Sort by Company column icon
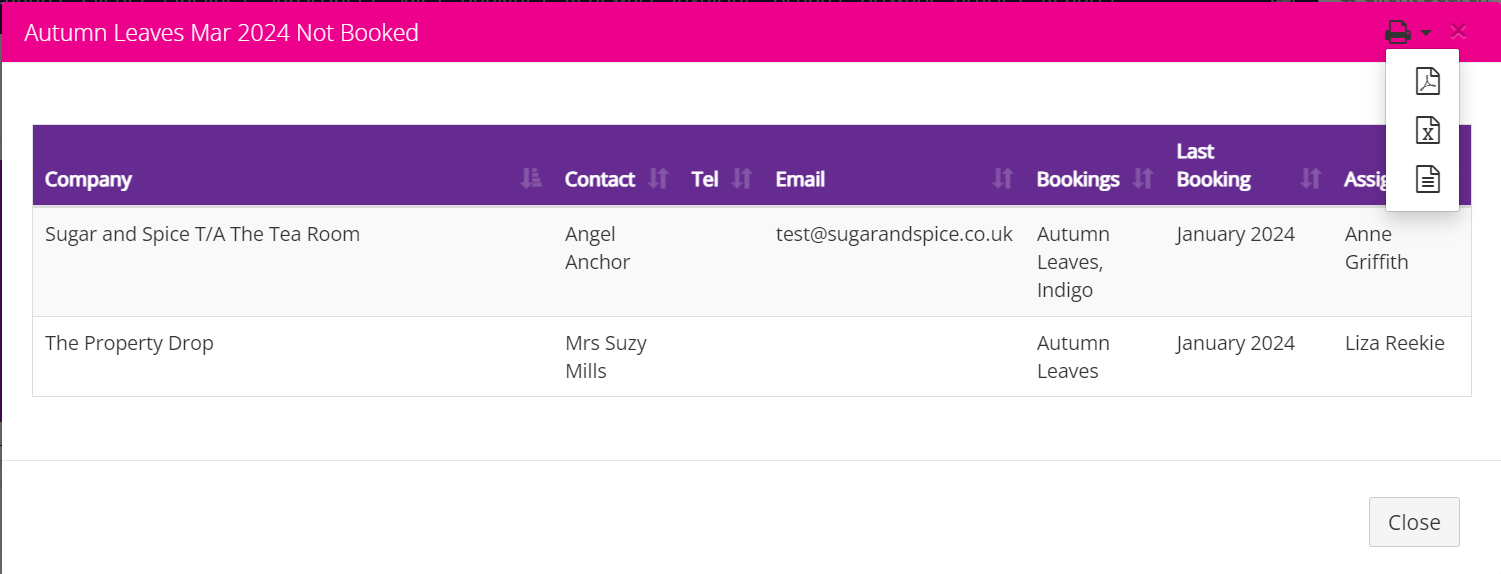The height and width of the screenshot is (574, 1501). (x=531, y=178)
